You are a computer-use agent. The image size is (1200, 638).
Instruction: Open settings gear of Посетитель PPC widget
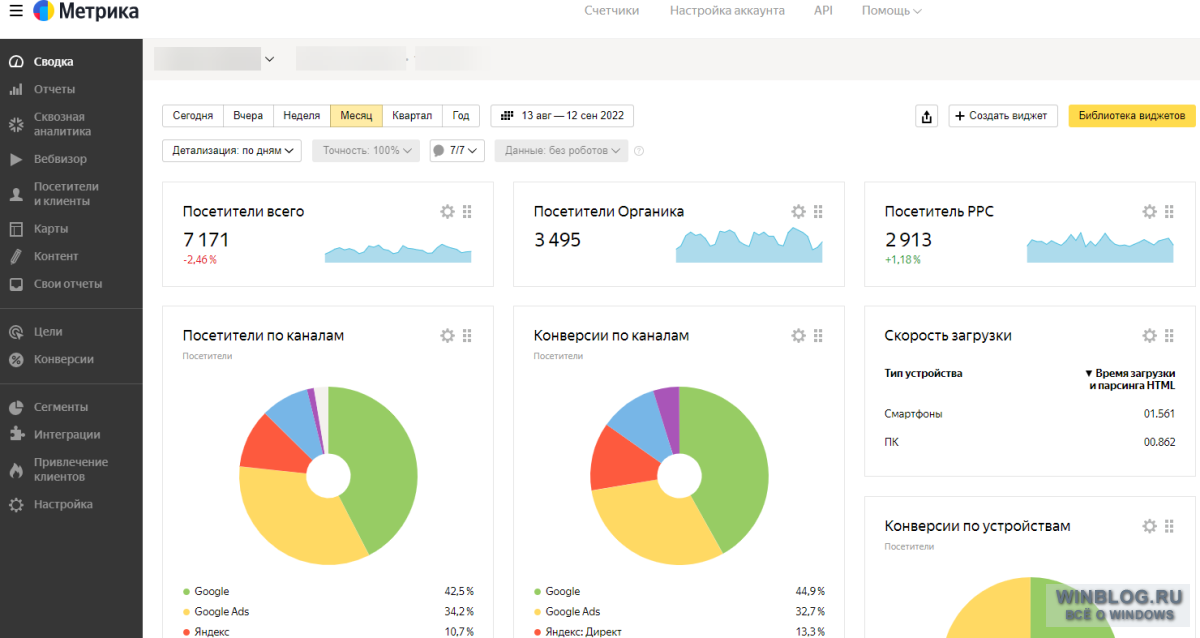(1149, 212)
